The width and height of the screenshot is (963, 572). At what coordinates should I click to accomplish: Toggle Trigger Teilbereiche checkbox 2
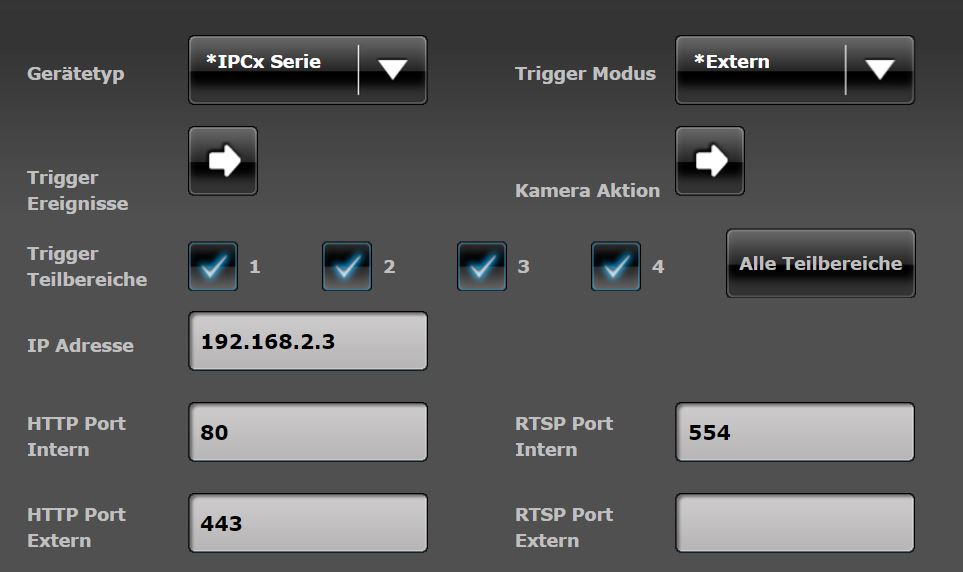point(347,266)
